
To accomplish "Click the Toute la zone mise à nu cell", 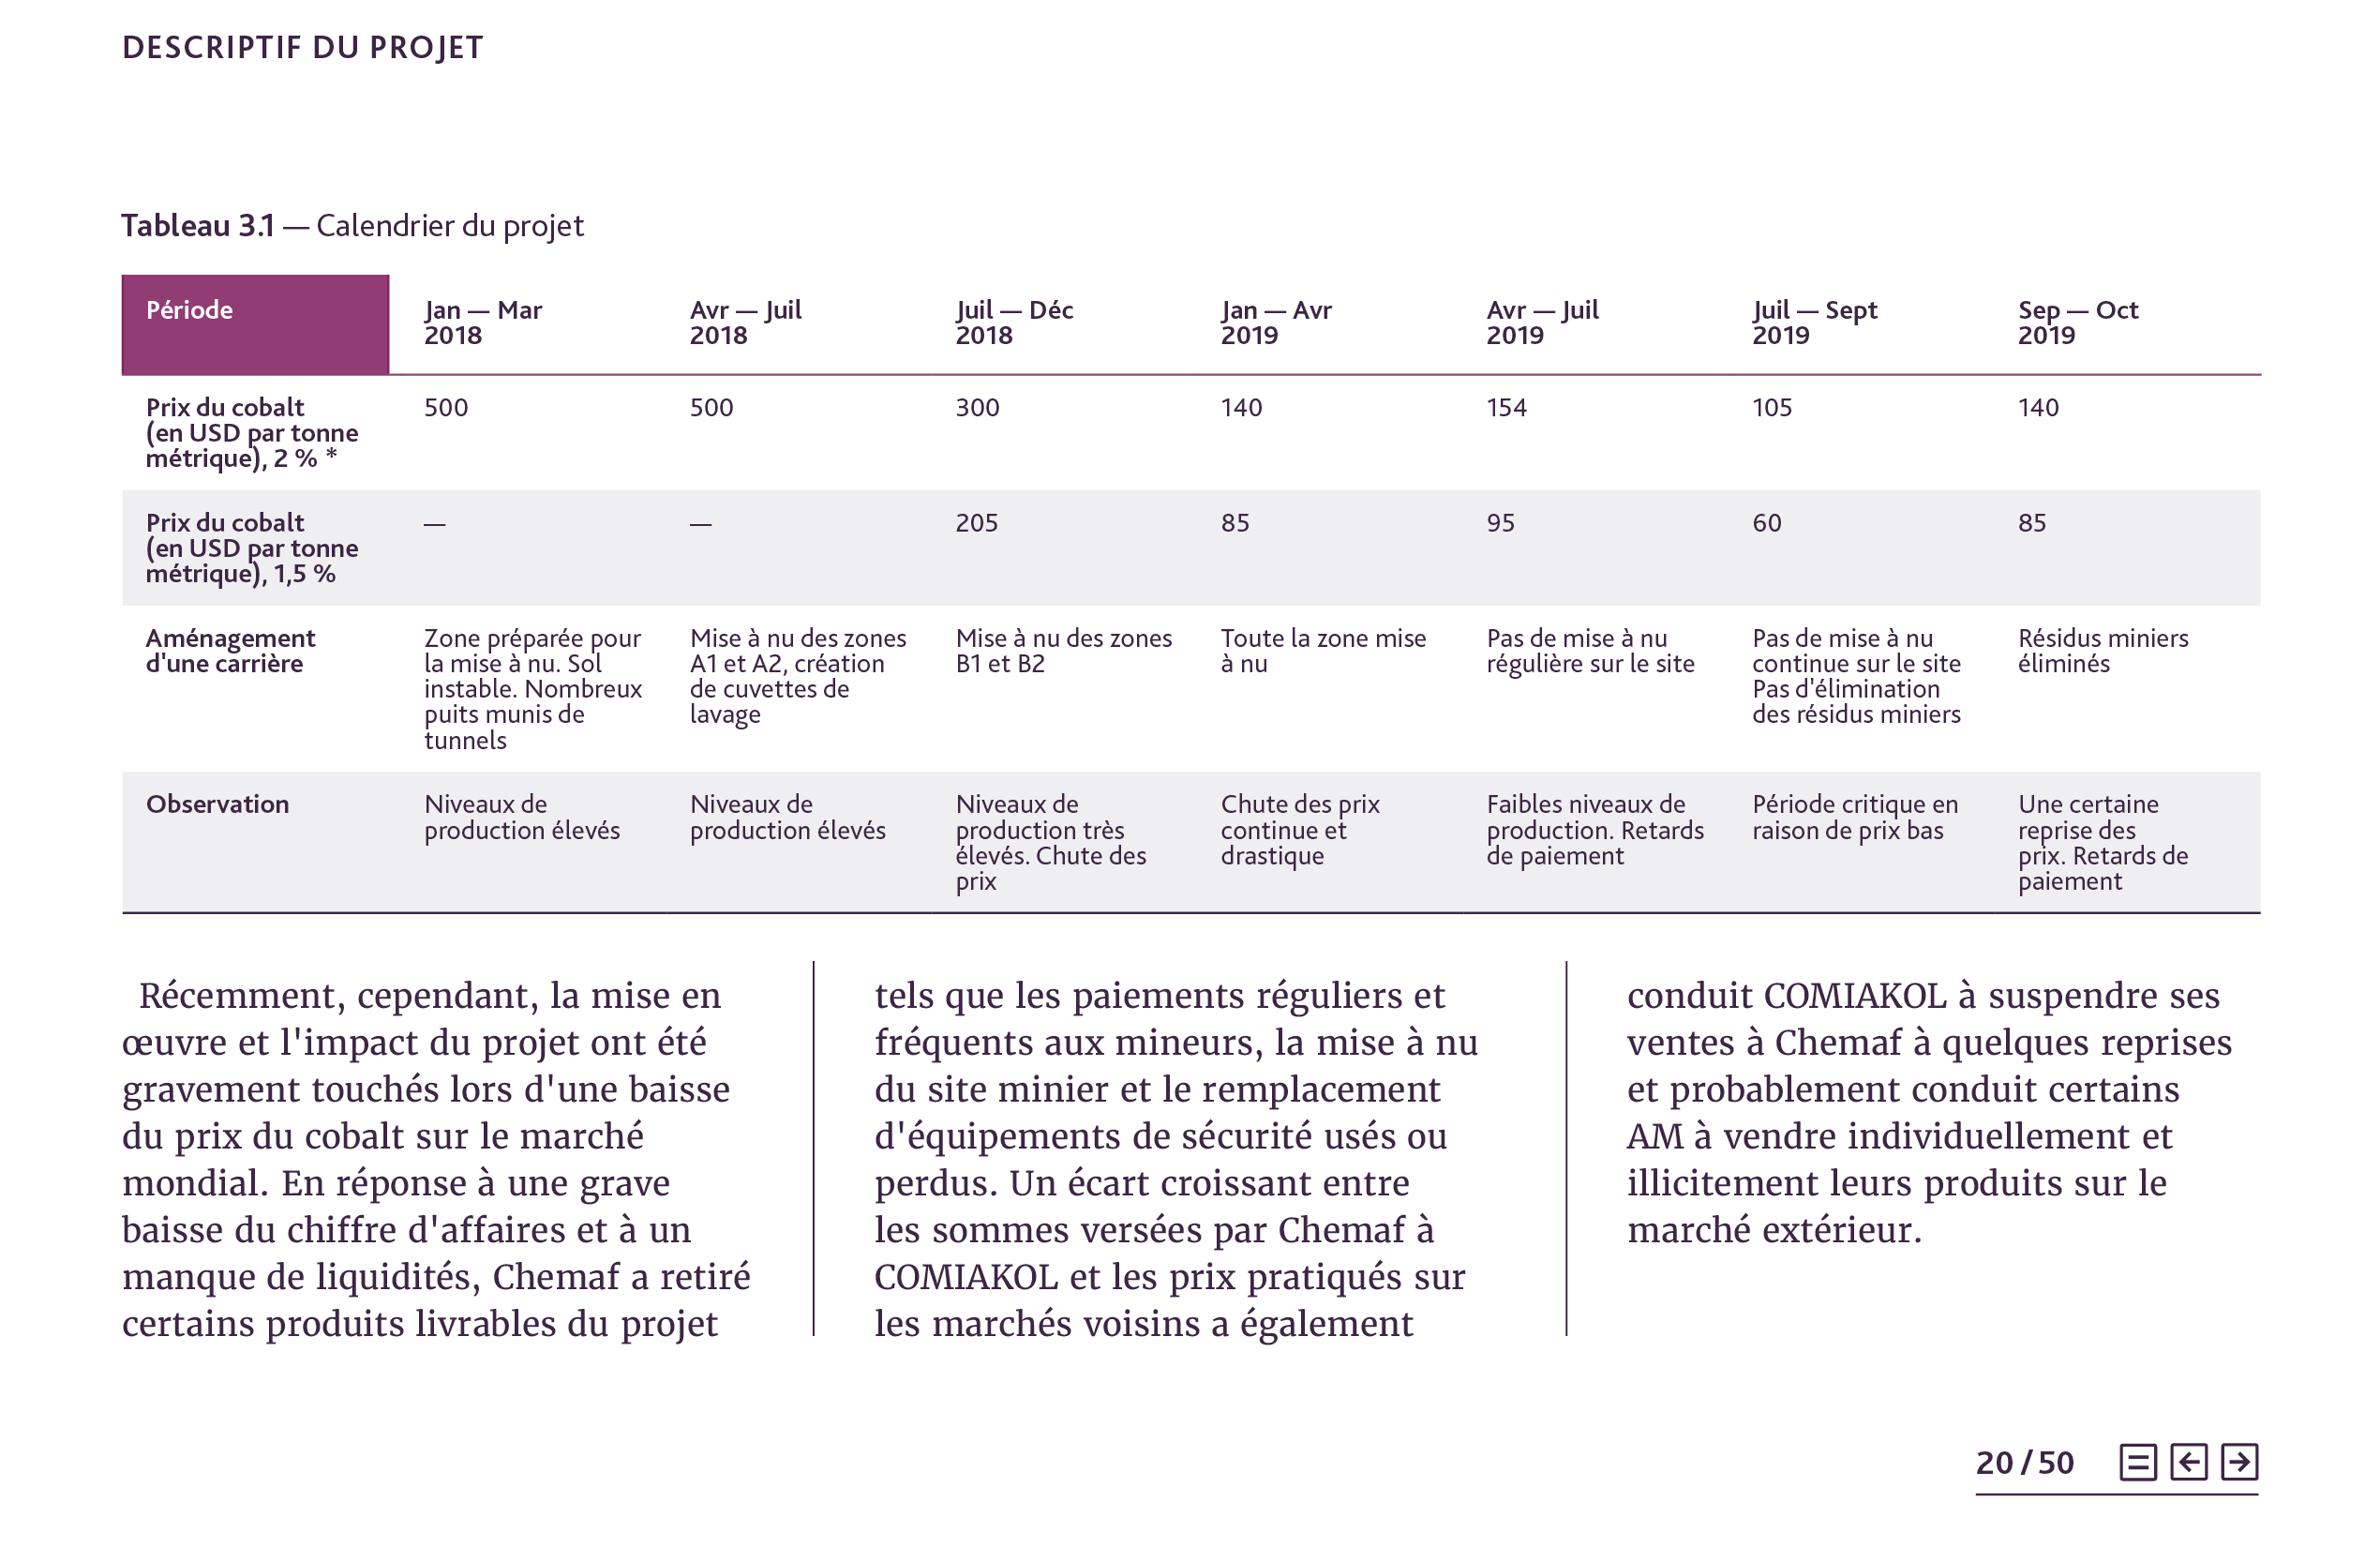I will 1323,651.
